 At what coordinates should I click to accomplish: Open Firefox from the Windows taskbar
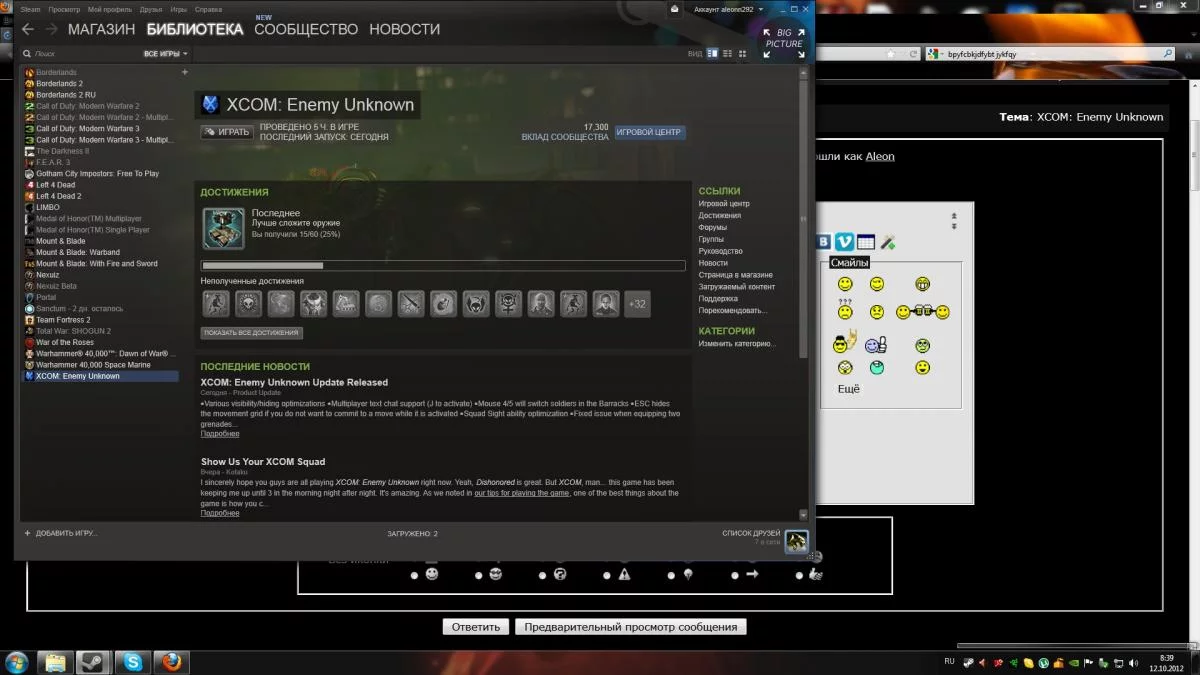[x=172, y=662]
